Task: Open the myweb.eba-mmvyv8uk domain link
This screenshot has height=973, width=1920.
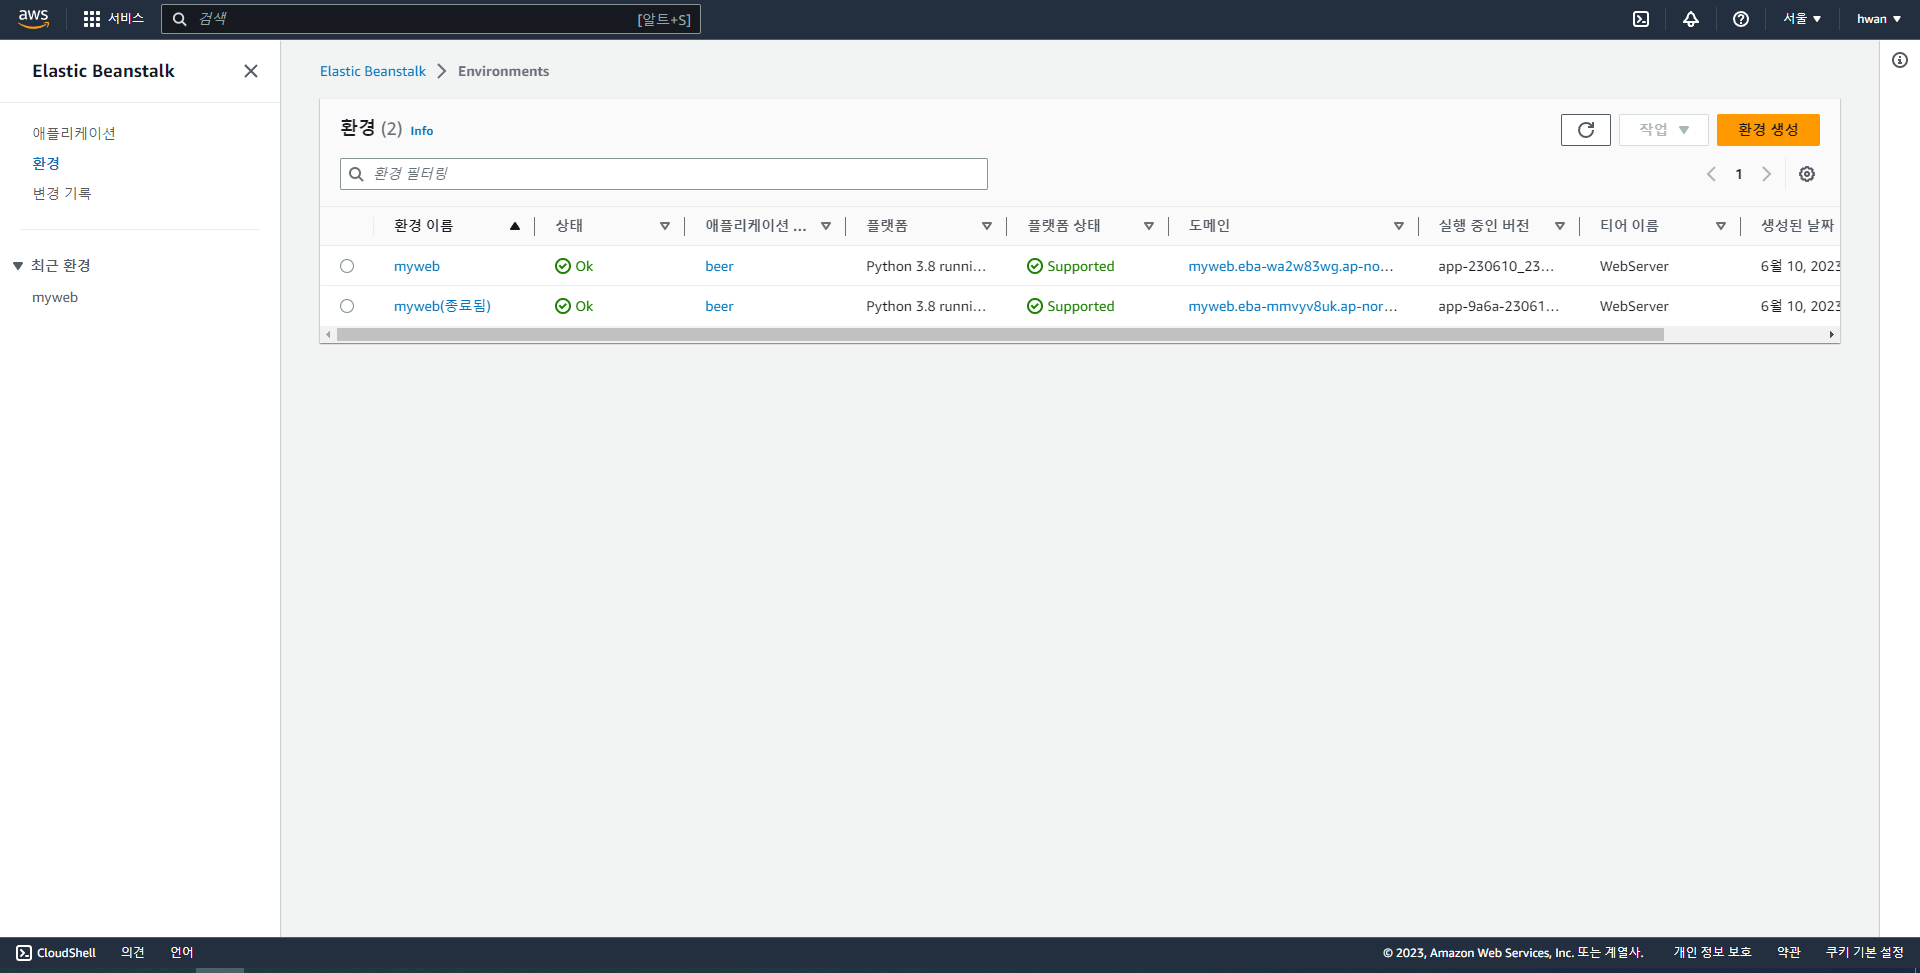Action: click(1293, 306)
